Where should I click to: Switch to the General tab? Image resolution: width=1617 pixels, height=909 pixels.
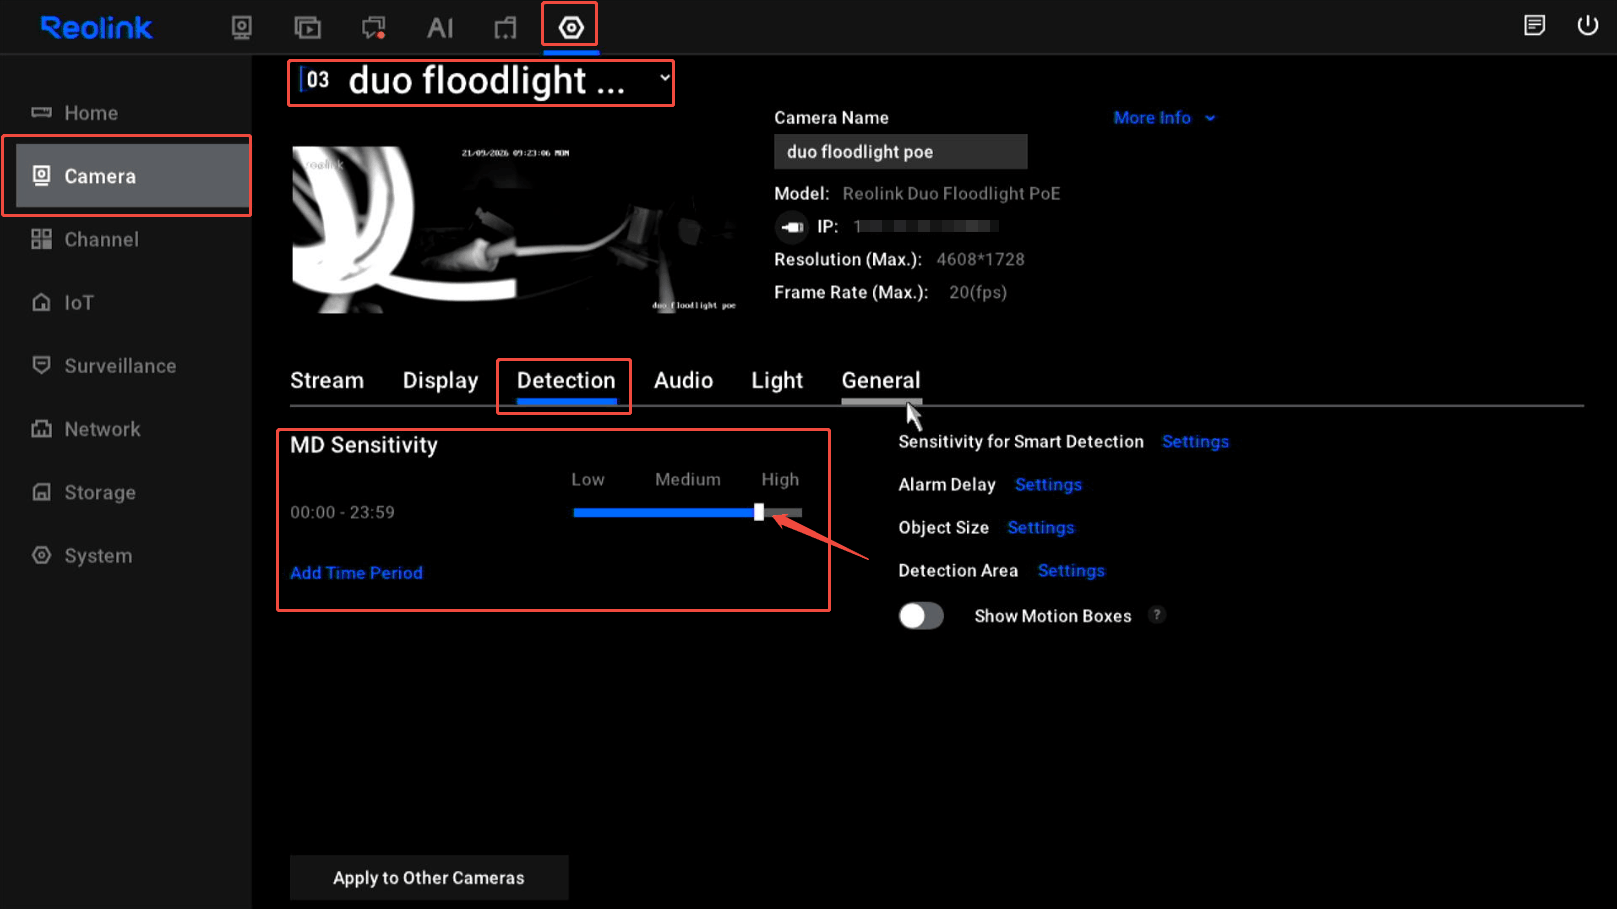[x=881, y=381]
